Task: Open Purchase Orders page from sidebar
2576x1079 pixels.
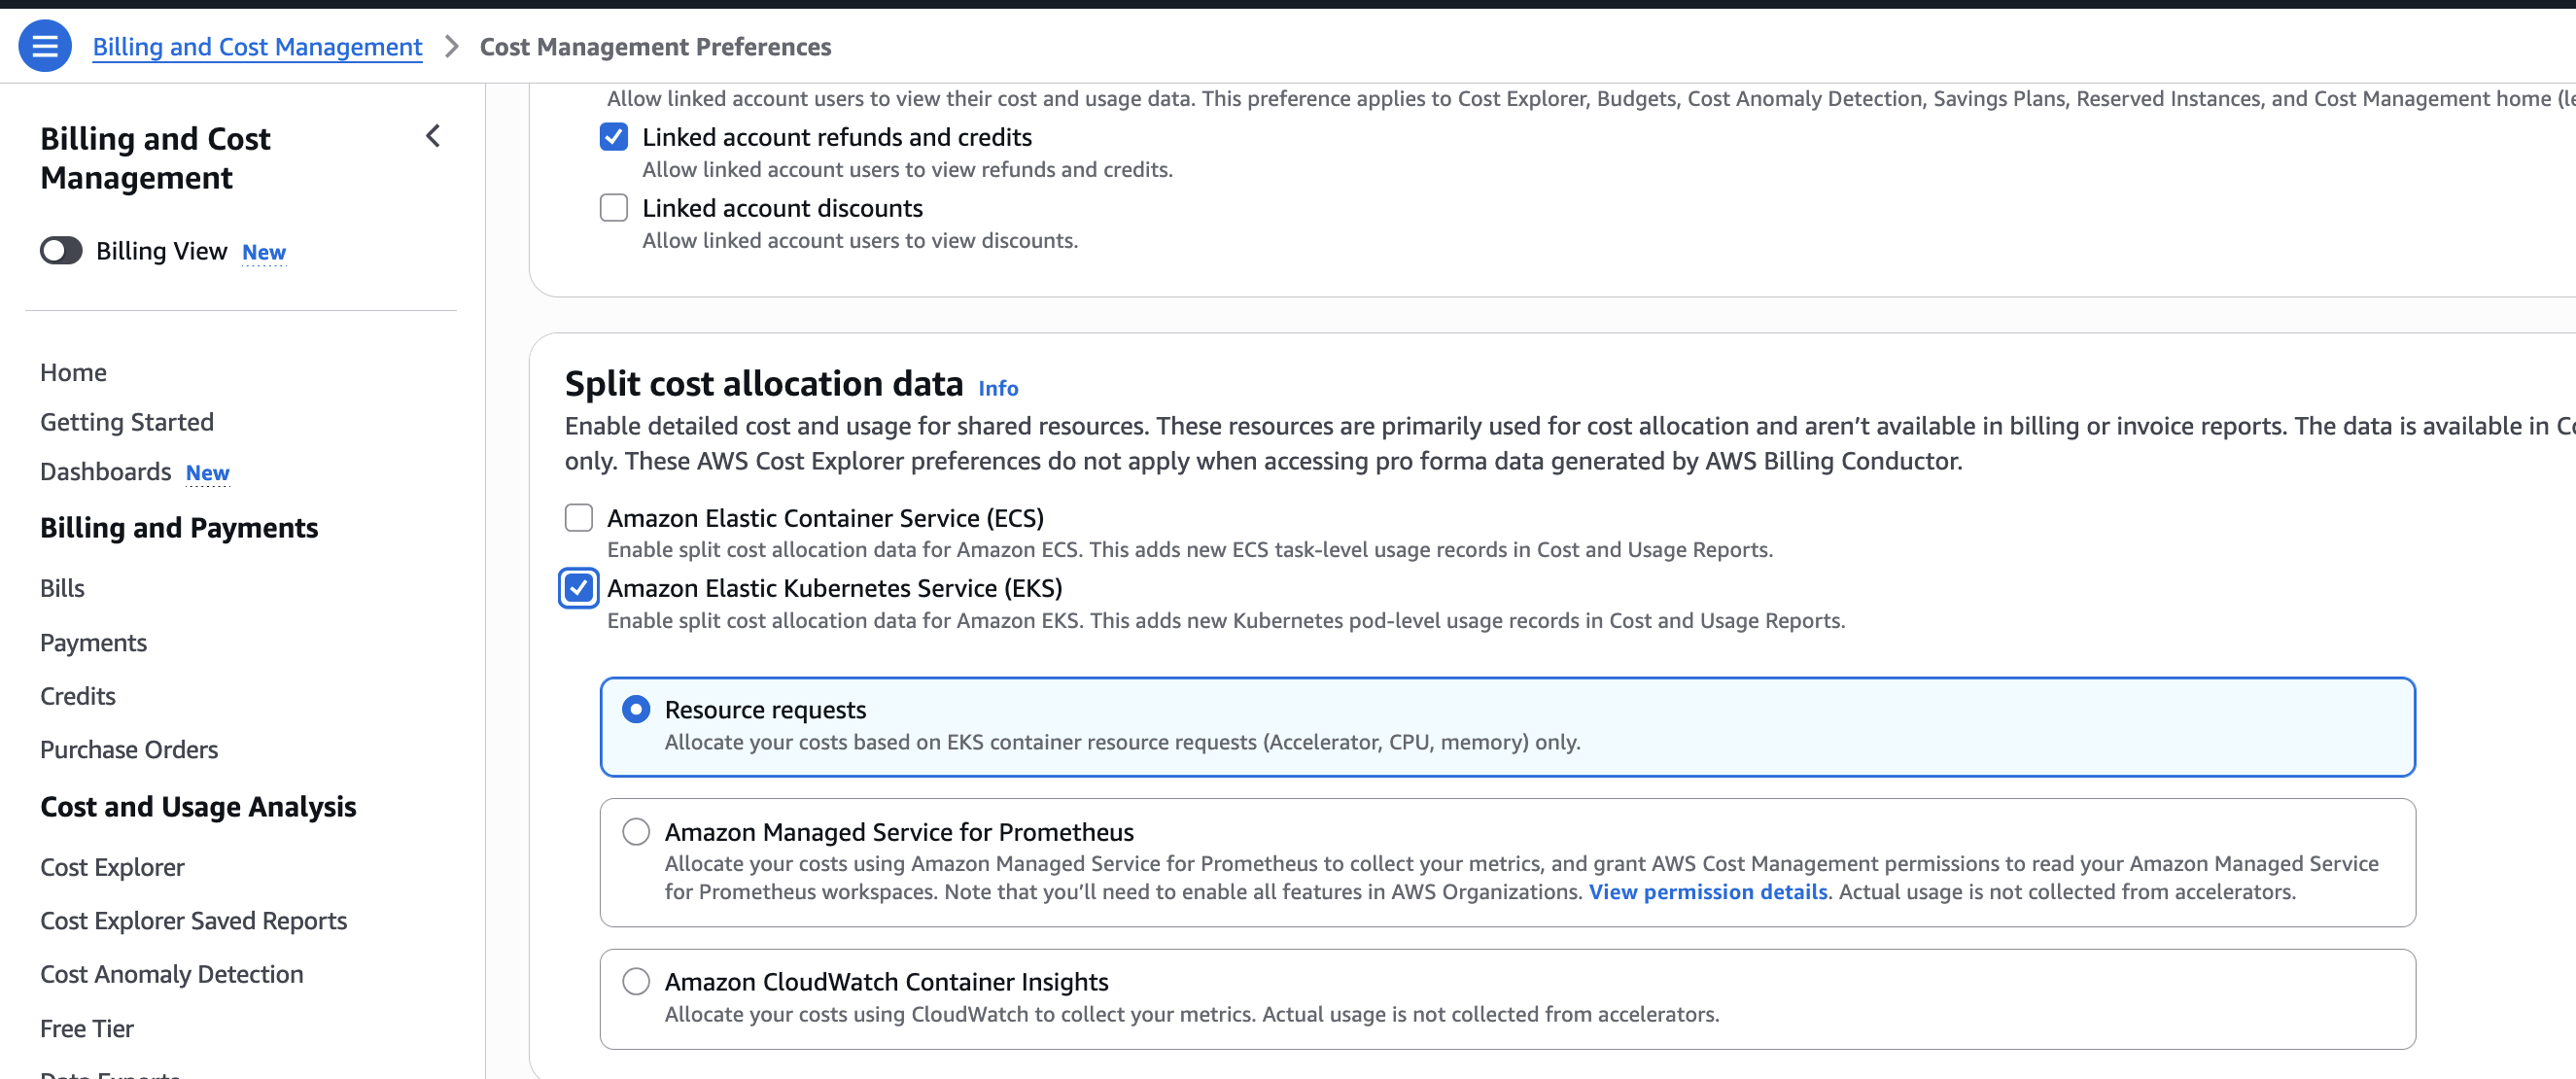Action: tap(129, 749)
